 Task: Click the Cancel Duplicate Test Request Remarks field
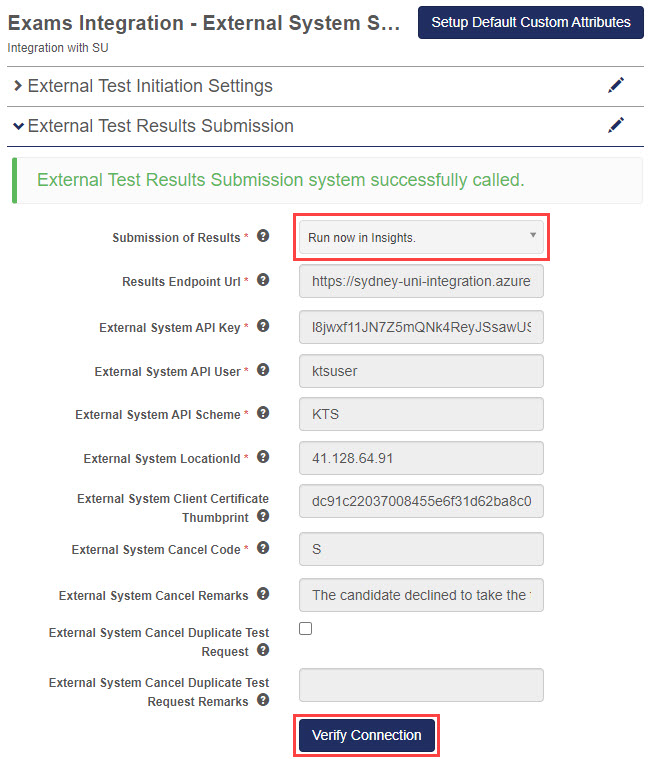click(421, 685)
